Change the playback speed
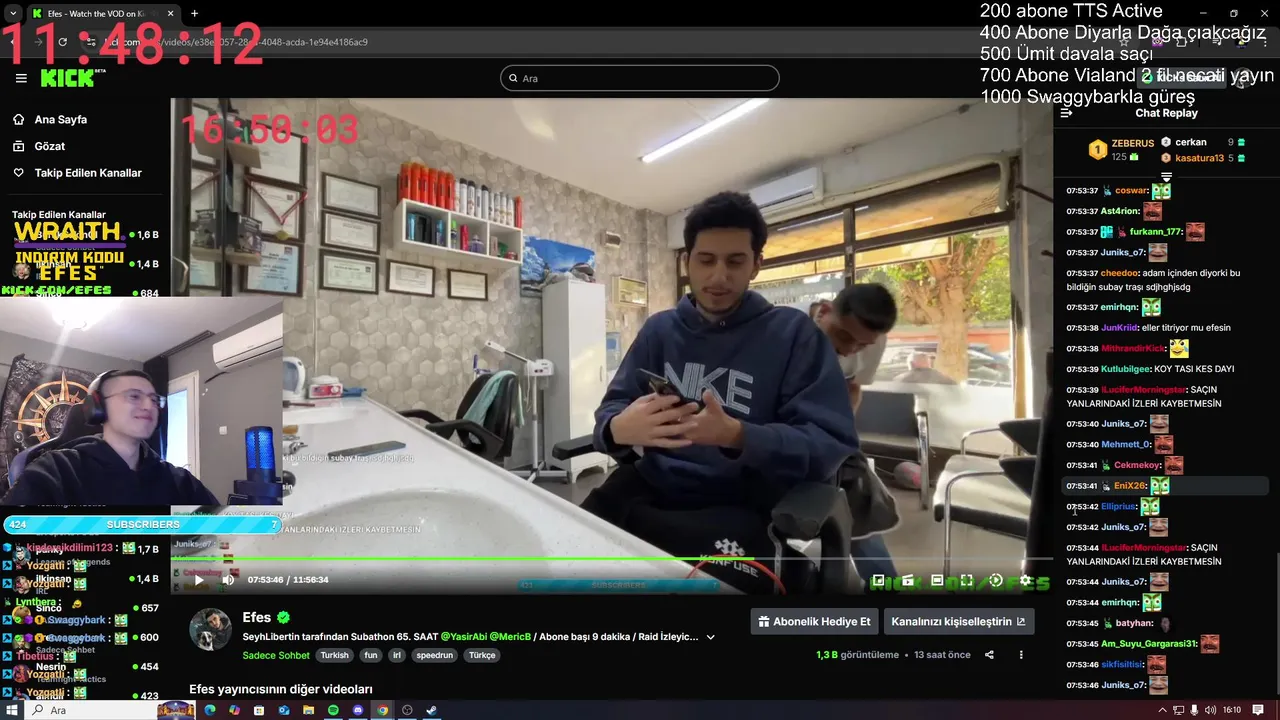The width and height of the screenshot is (1280, 720). tap(996, 580)
